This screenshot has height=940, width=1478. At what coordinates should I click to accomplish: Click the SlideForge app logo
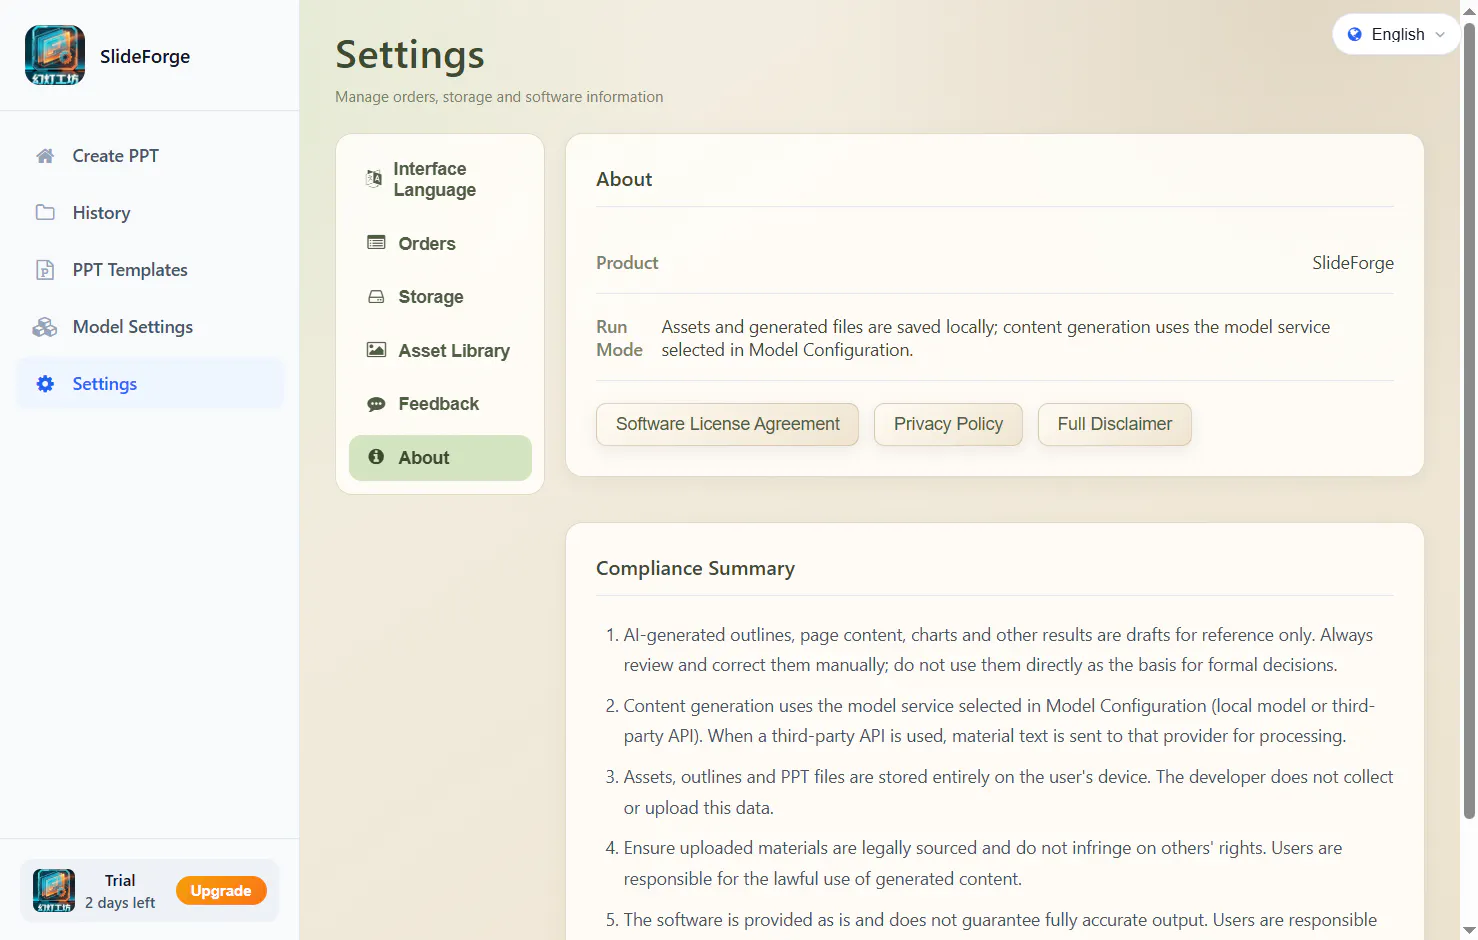(55, 56)
